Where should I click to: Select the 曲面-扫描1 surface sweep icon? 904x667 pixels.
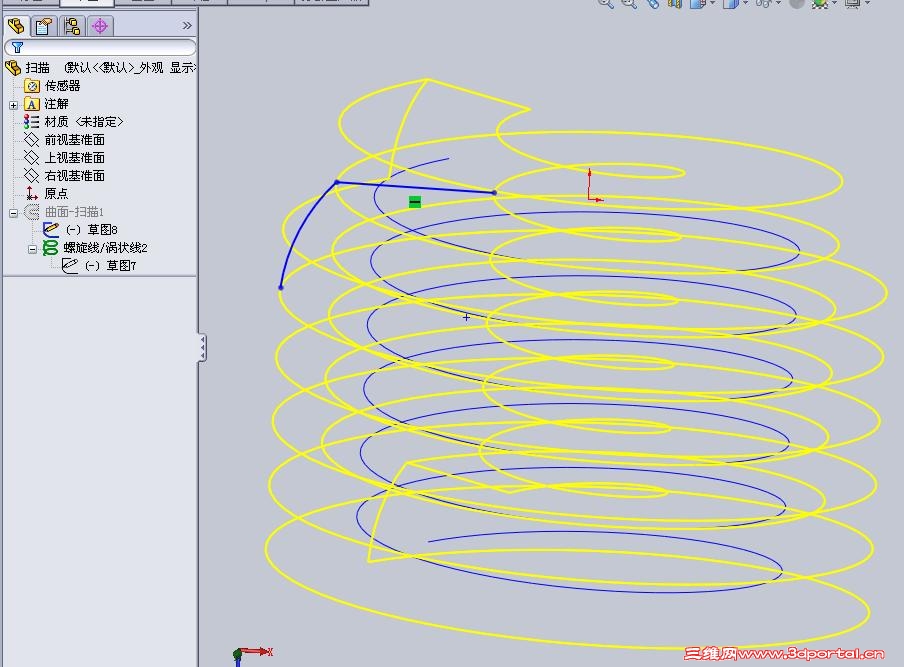[32, 212]
